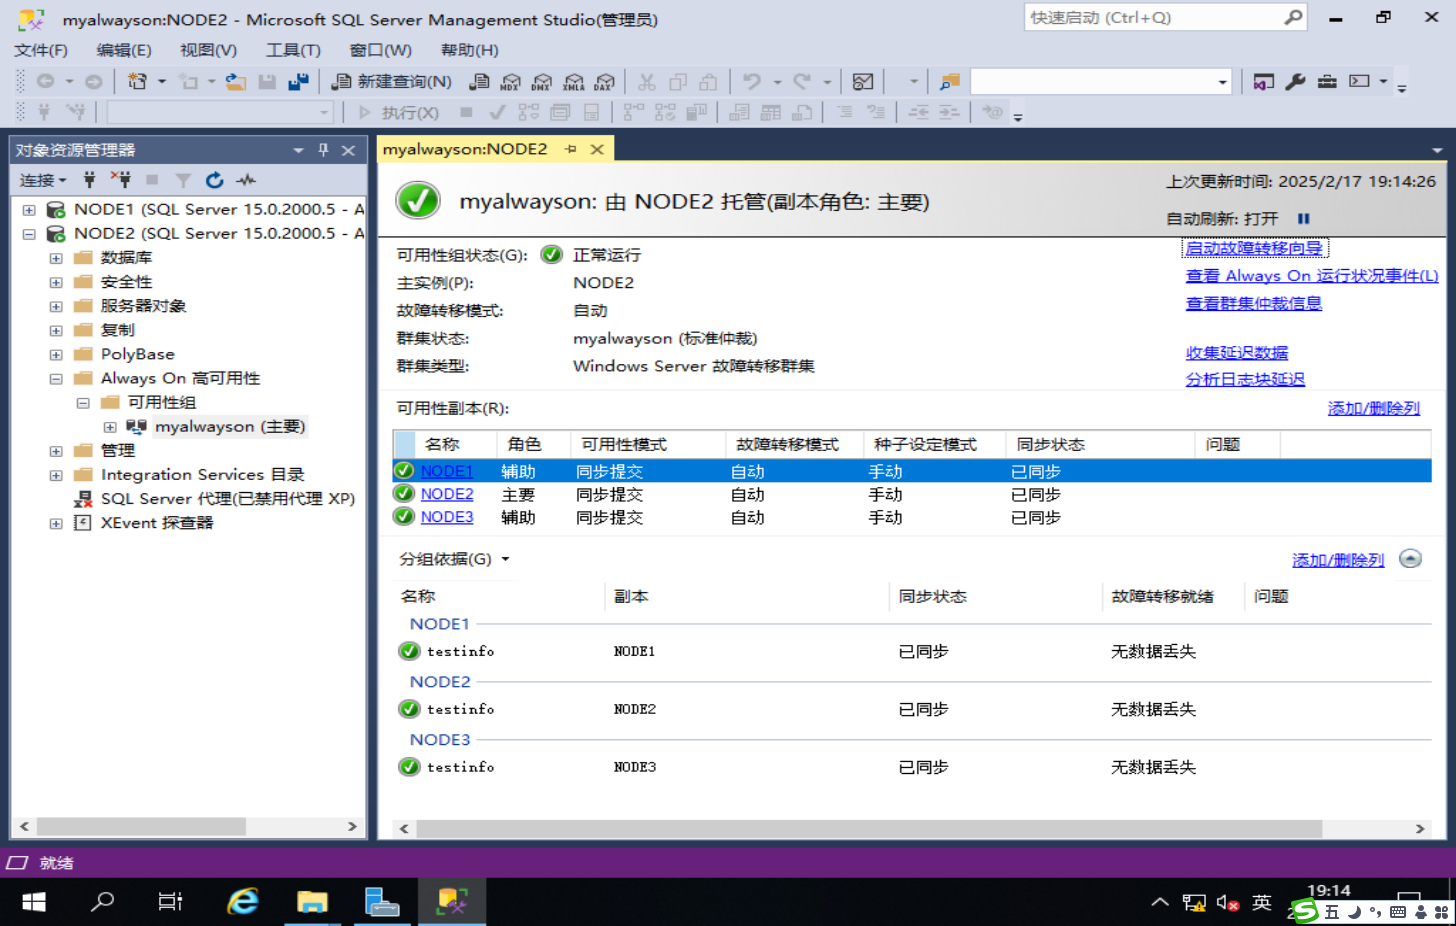
Task: Click the 查看群集仲裁信息 link
Action: pyautogui.click(x=1254, y=303)
